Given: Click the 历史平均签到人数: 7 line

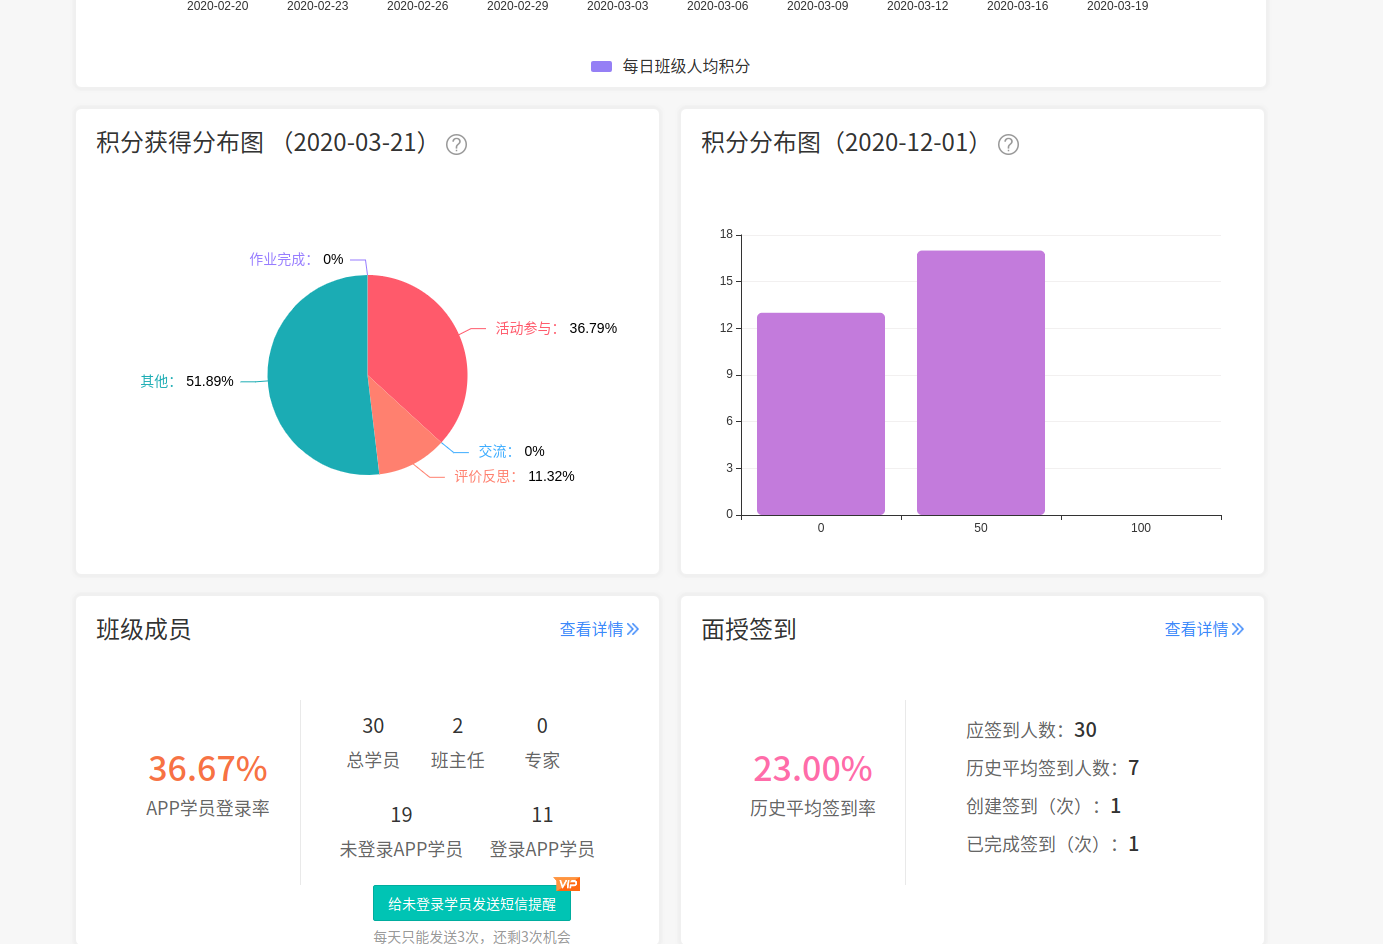Looking at the screenshot, I should coord(1052,768).
